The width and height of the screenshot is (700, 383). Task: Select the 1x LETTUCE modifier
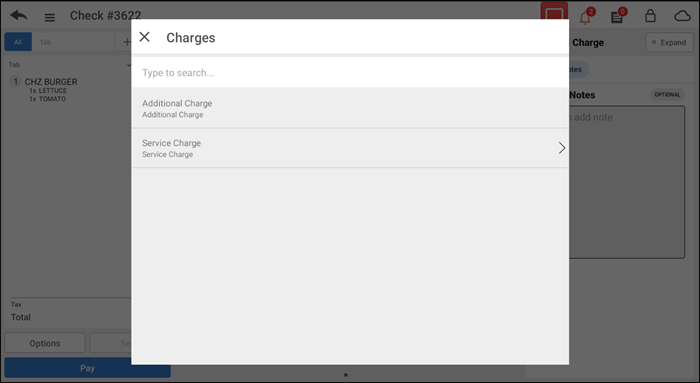48,91
